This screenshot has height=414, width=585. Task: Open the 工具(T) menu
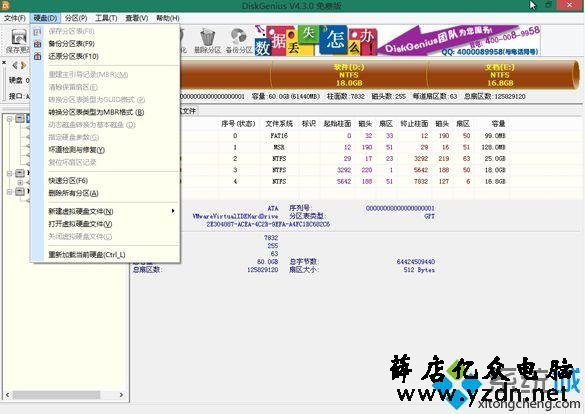[x=106, y=18]
